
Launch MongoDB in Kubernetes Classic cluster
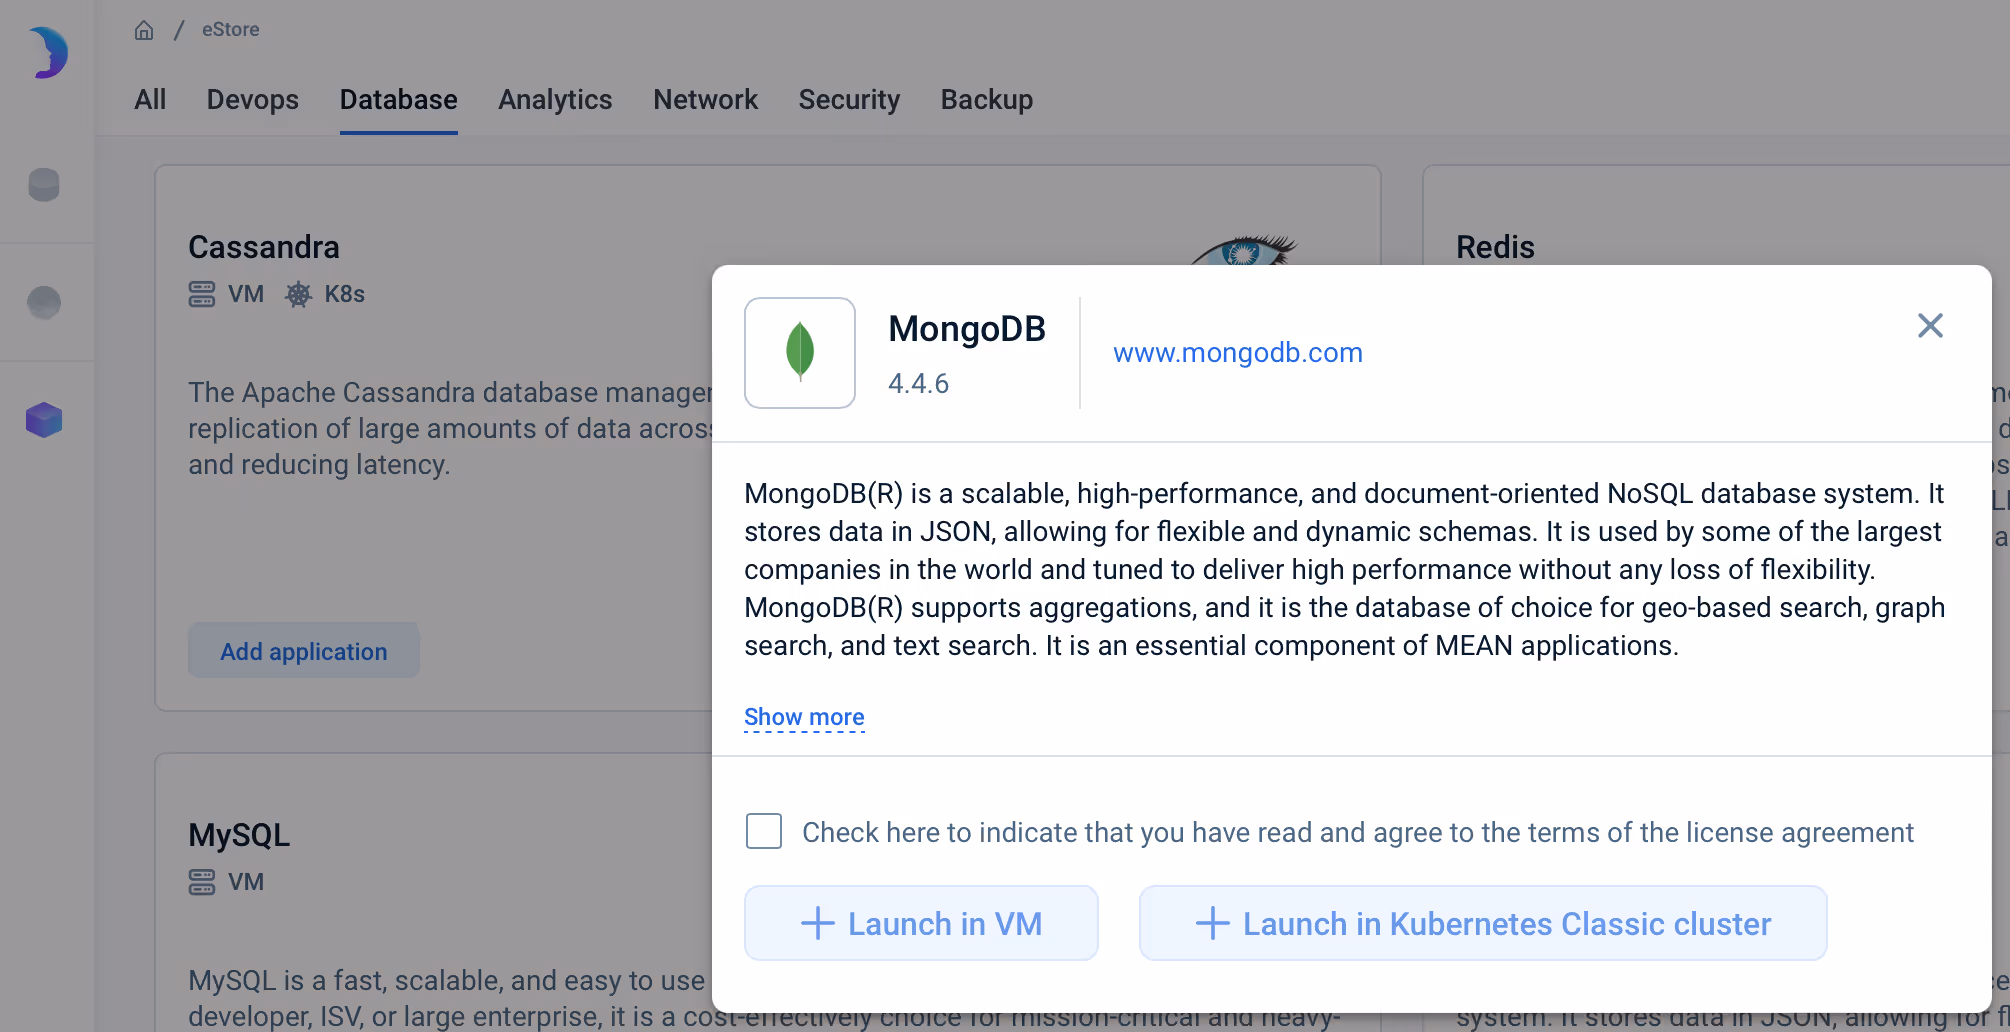1482,923
